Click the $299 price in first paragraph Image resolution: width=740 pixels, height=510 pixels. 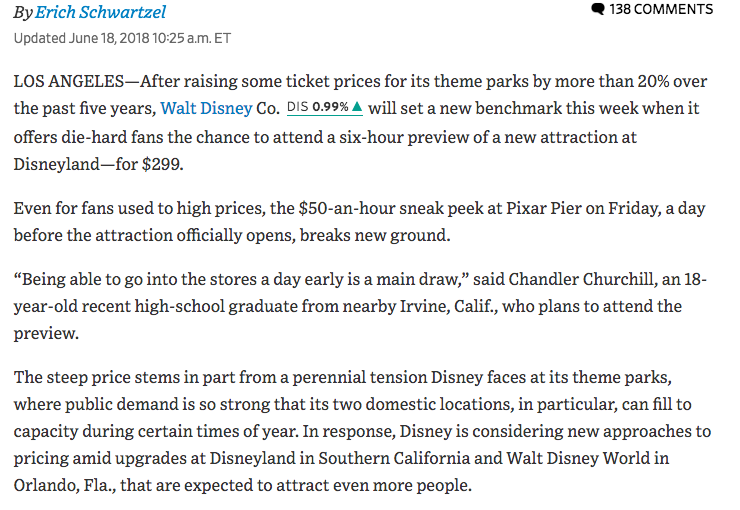click(x=160, y=164)
